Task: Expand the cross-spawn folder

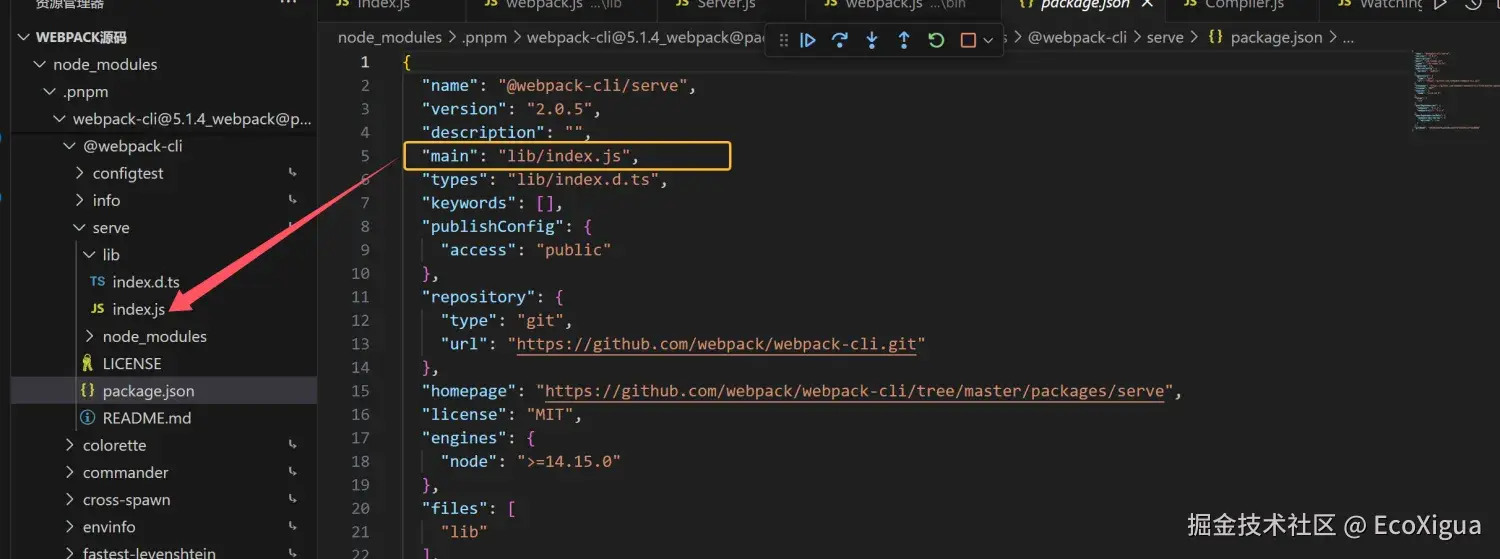Action: (70, 499)
